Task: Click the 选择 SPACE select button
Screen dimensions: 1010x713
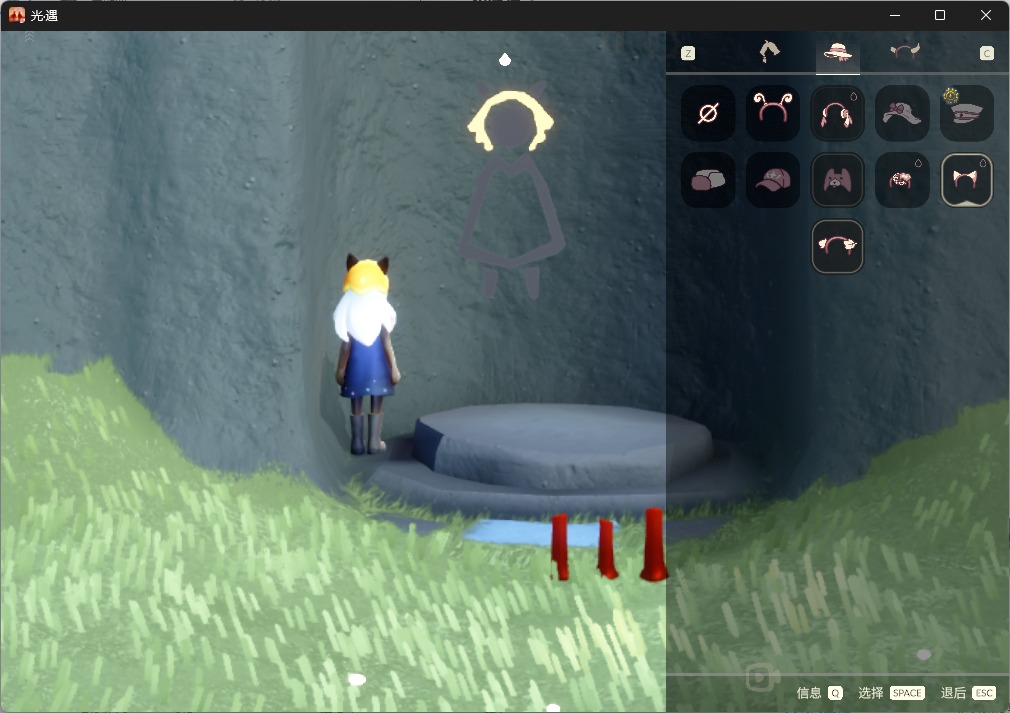Action: pos(891,693)
